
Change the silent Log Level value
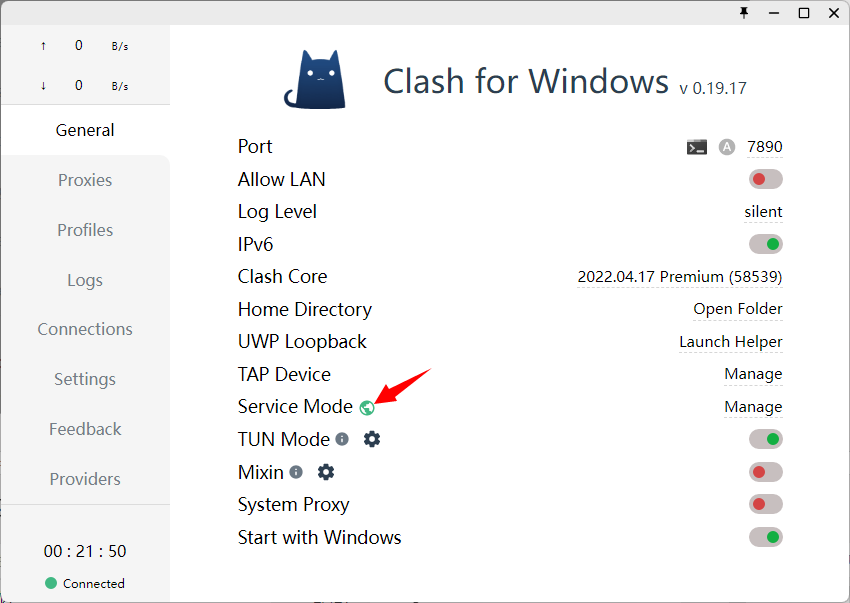pos(763,212)
